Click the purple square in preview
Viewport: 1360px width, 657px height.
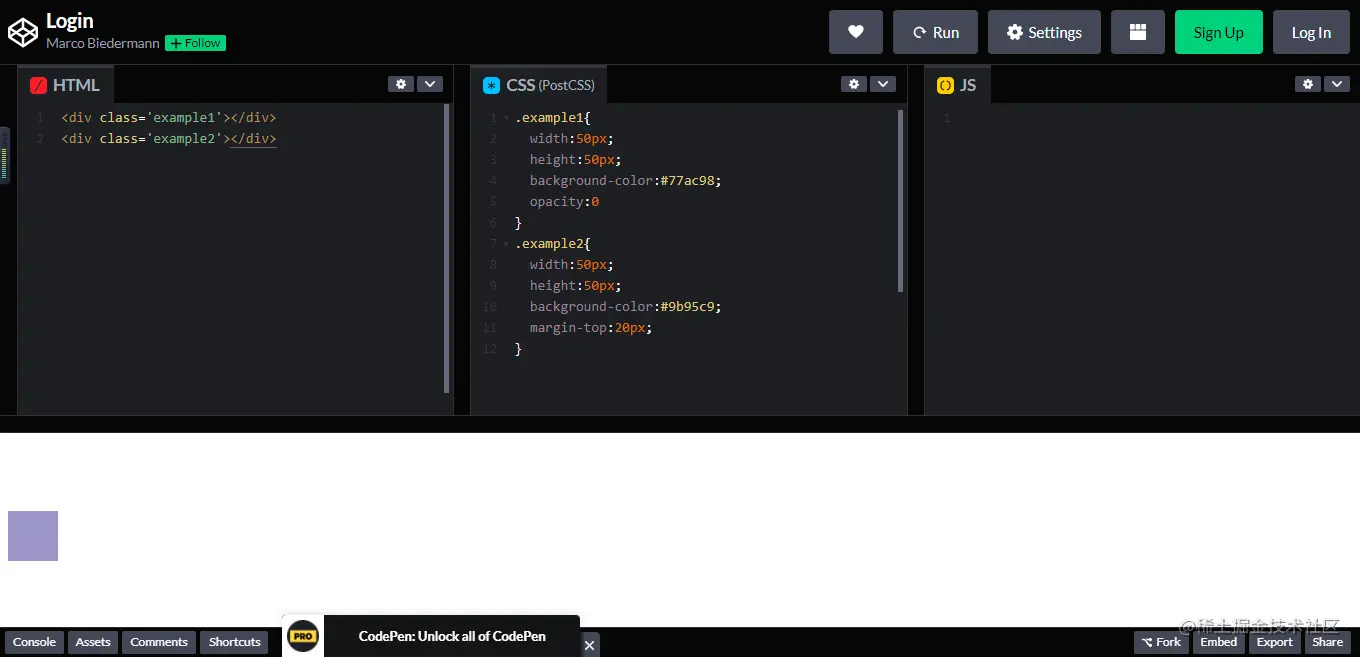pos(33,536)
